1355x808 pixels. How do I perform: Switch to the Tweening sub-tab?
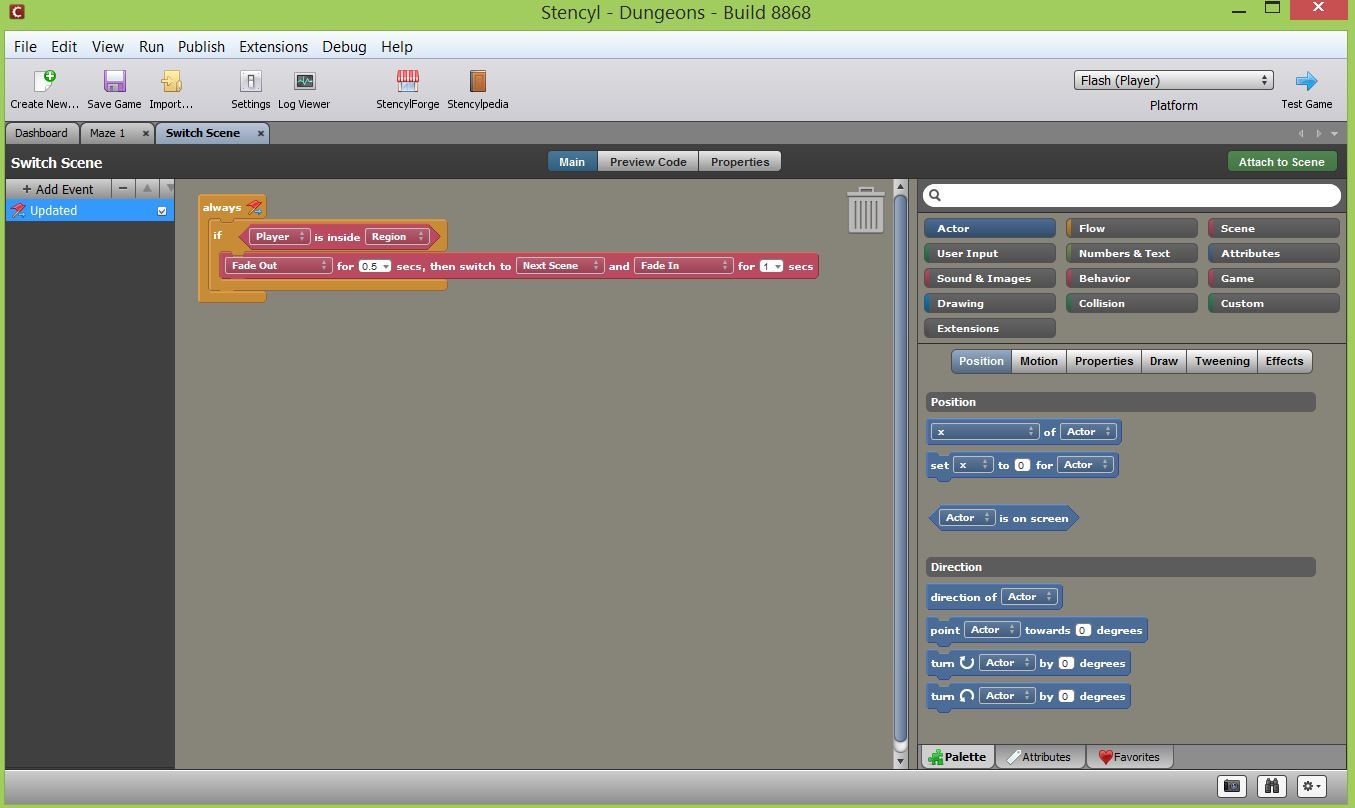(x=1221, y=361)
